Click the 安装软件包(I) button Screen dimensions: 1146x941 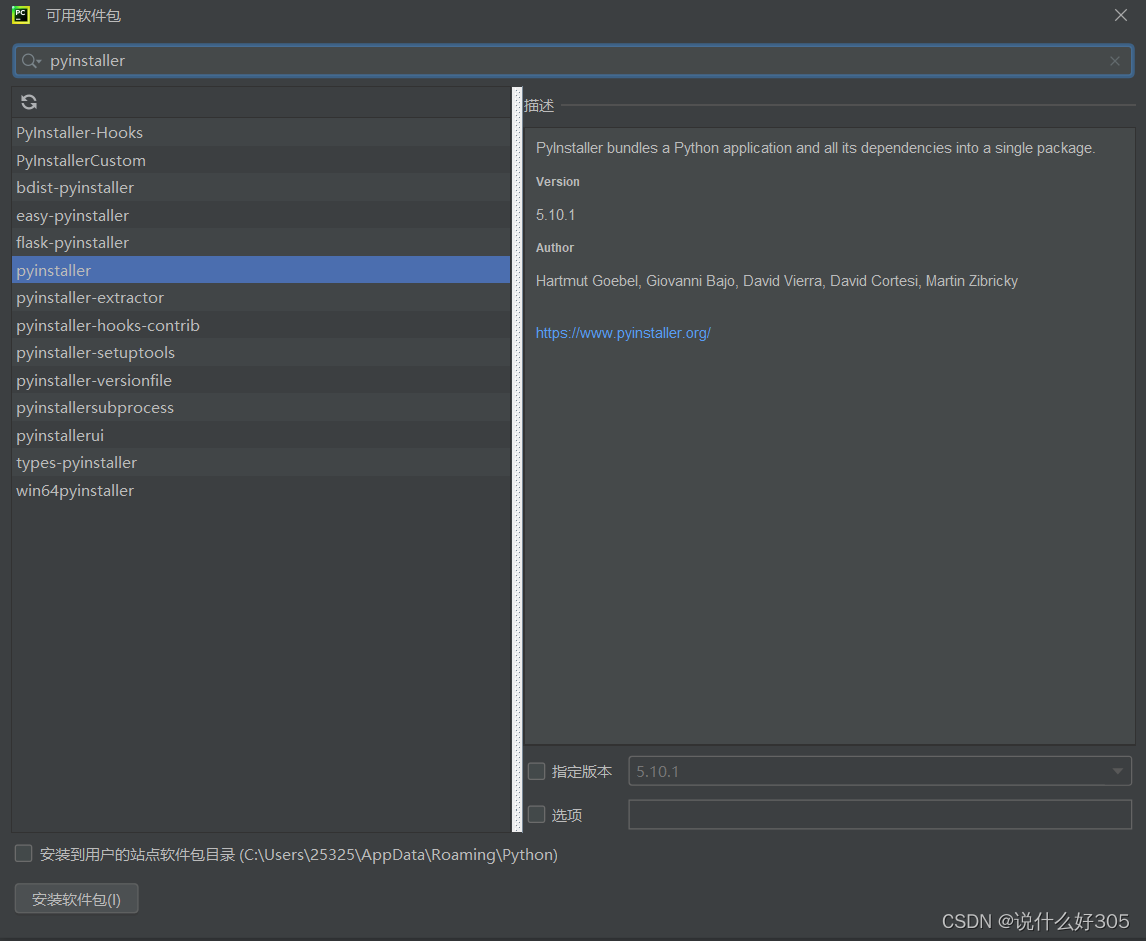tap(76, 898)
